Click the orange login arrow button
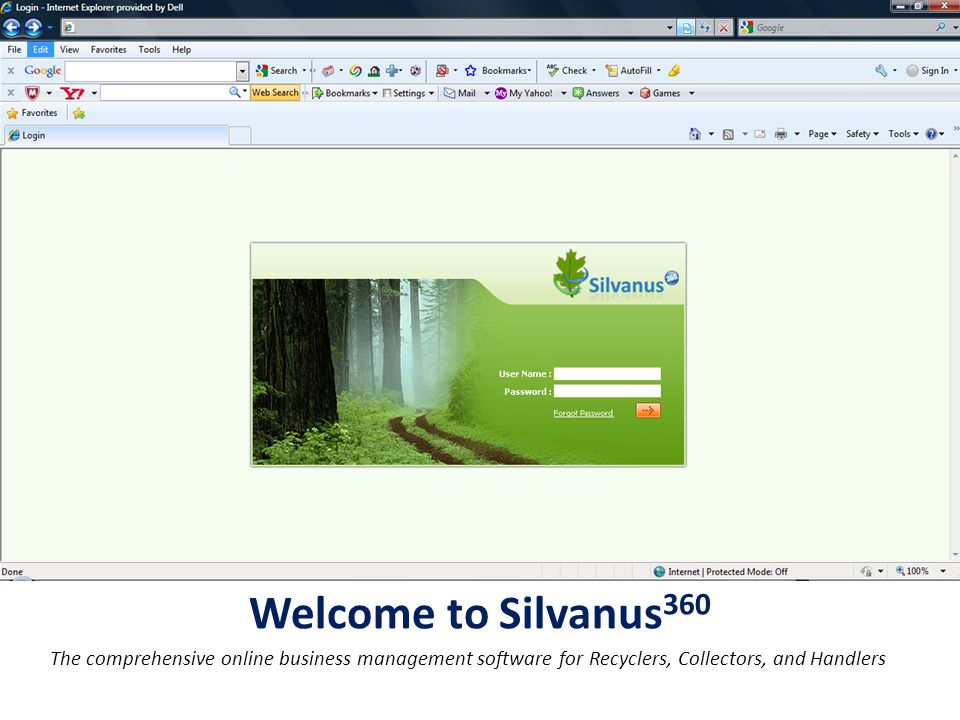960x720 pixels. [648, 410]
